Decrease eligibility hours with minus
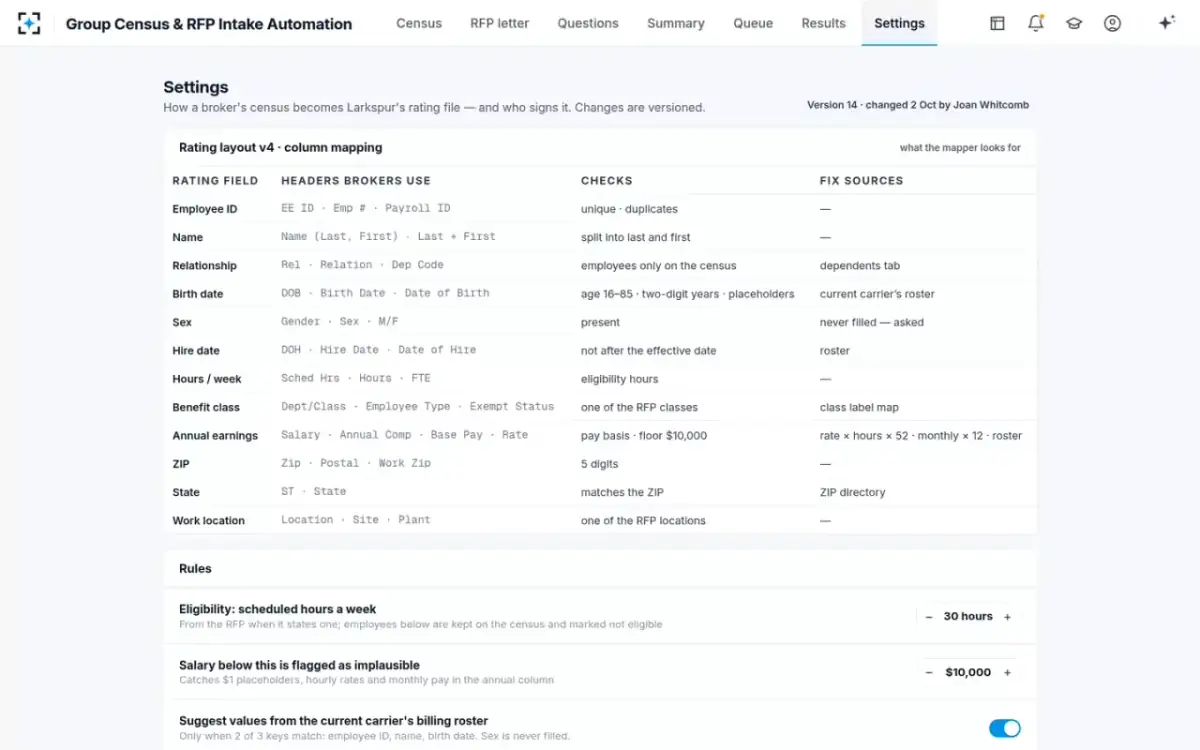Screen dimensions: 1200x750 click(x=929, y=617)
